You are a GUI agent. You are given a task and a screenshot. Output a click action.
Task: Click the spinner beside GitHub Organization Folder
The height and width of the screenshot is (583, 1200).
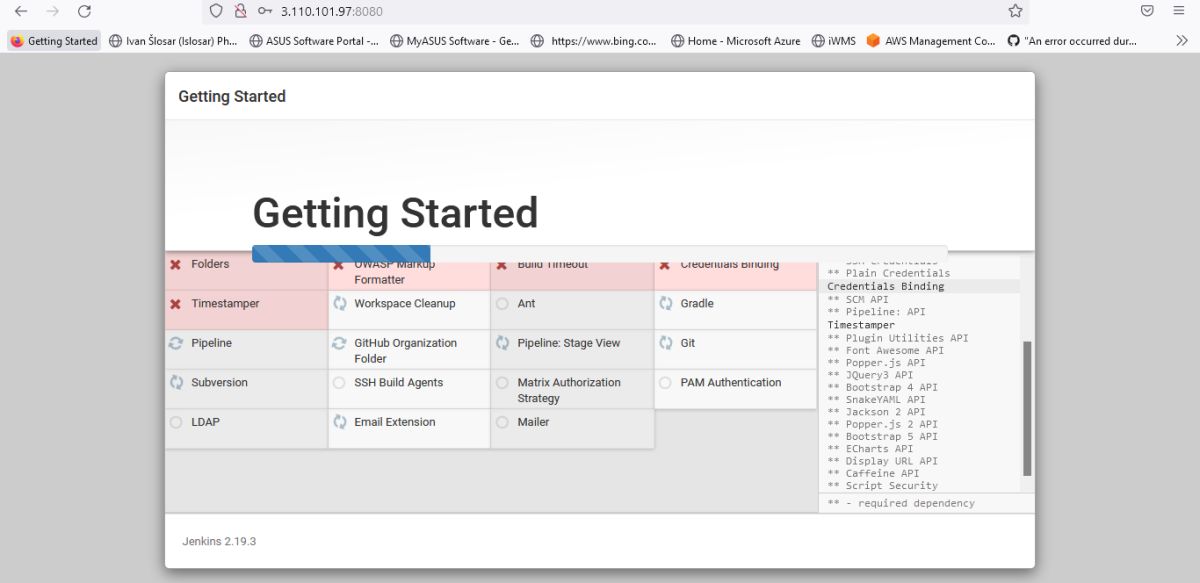click(339, 343)
